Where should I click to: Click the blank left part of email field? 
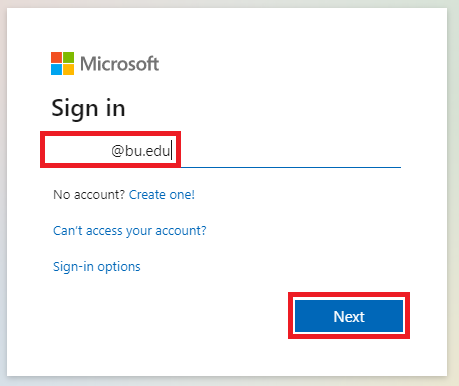(x=77, y=151)
